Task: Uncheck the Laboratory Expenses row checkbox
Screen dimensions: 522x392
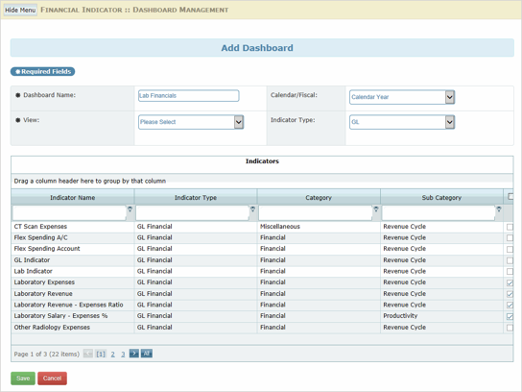Action: 510,283
